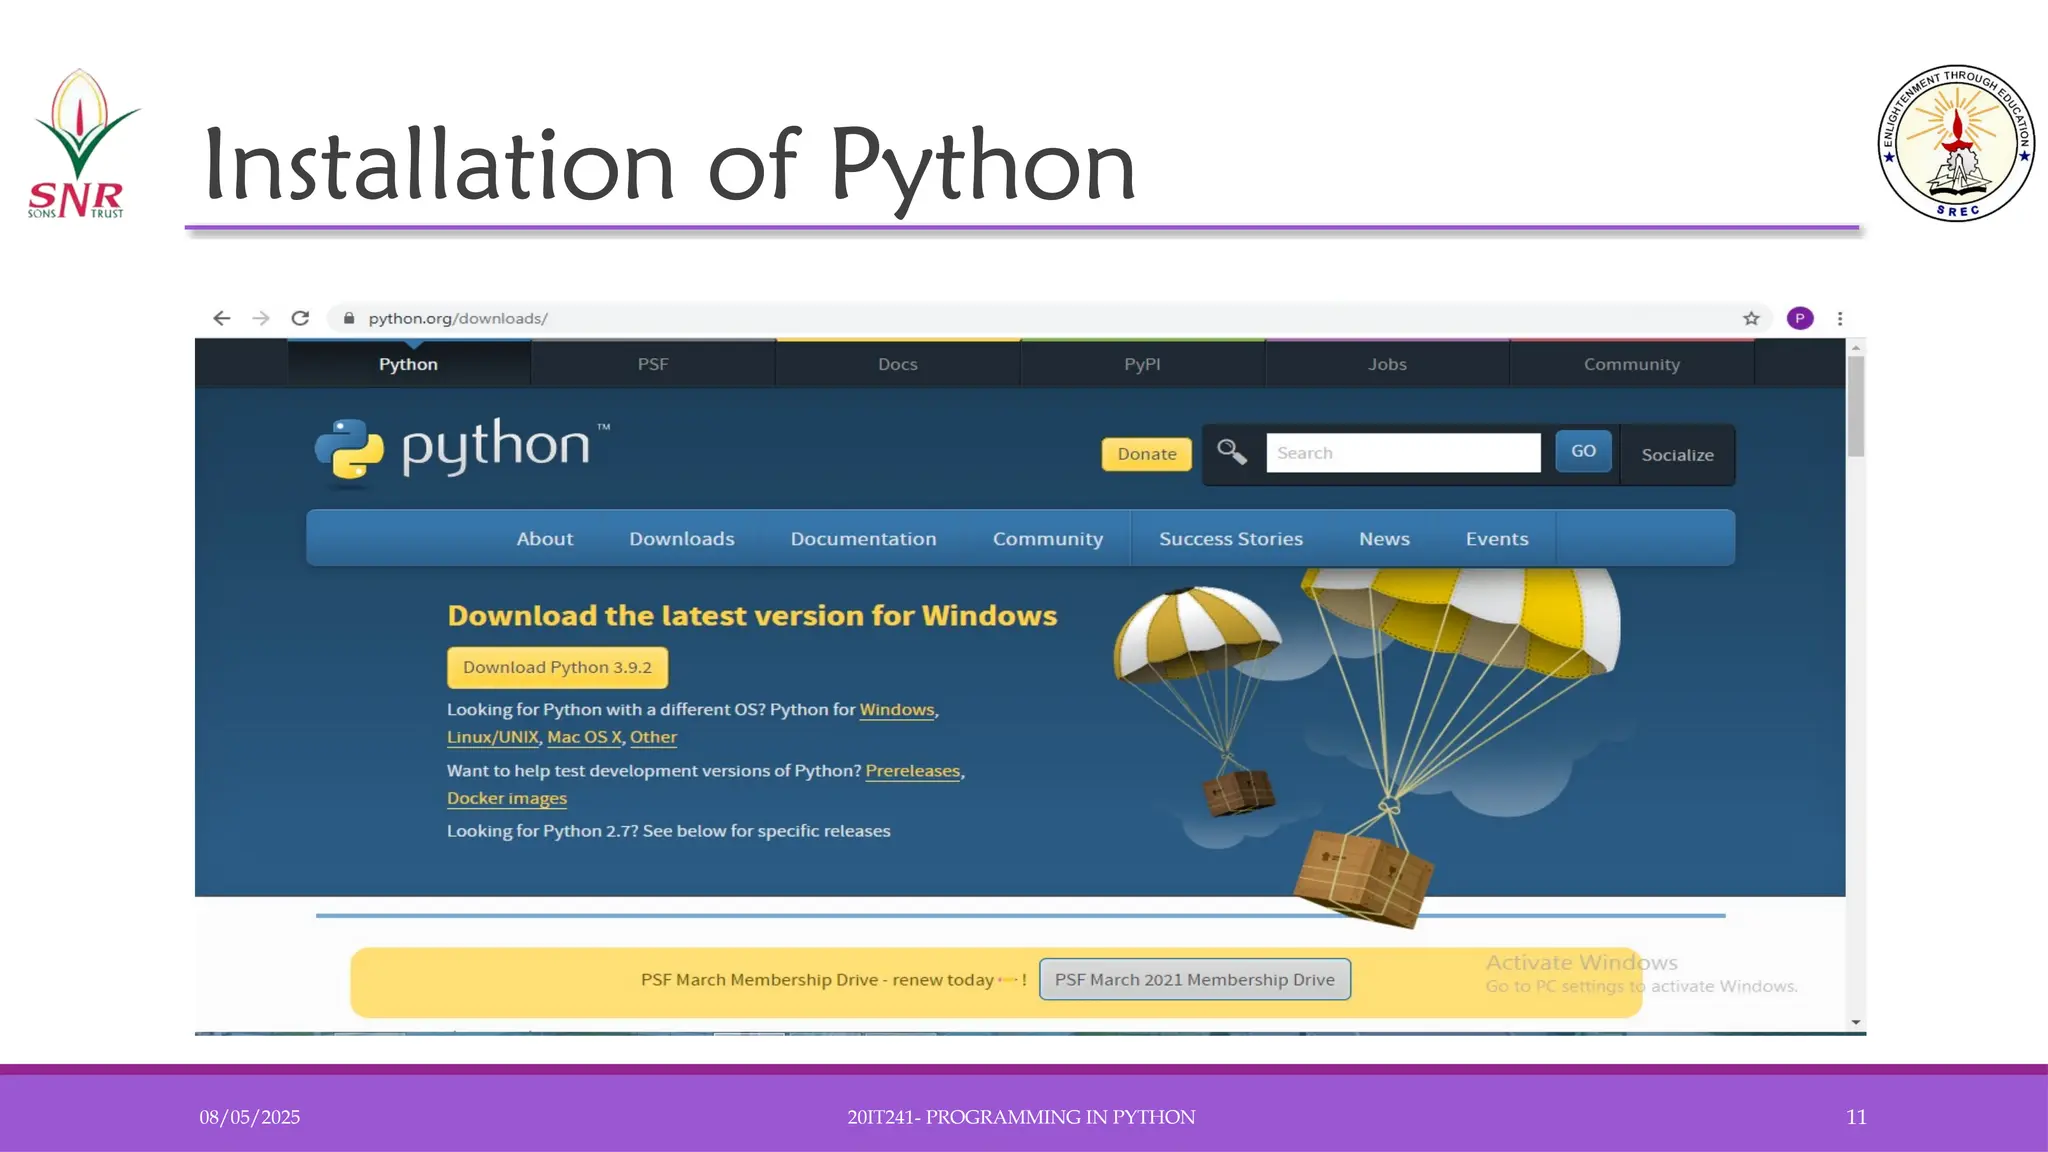This screenshot has width=2048, height=1152.
Task: Click the heading Download the latest version for Windows
Action: [x=752, y=616]
